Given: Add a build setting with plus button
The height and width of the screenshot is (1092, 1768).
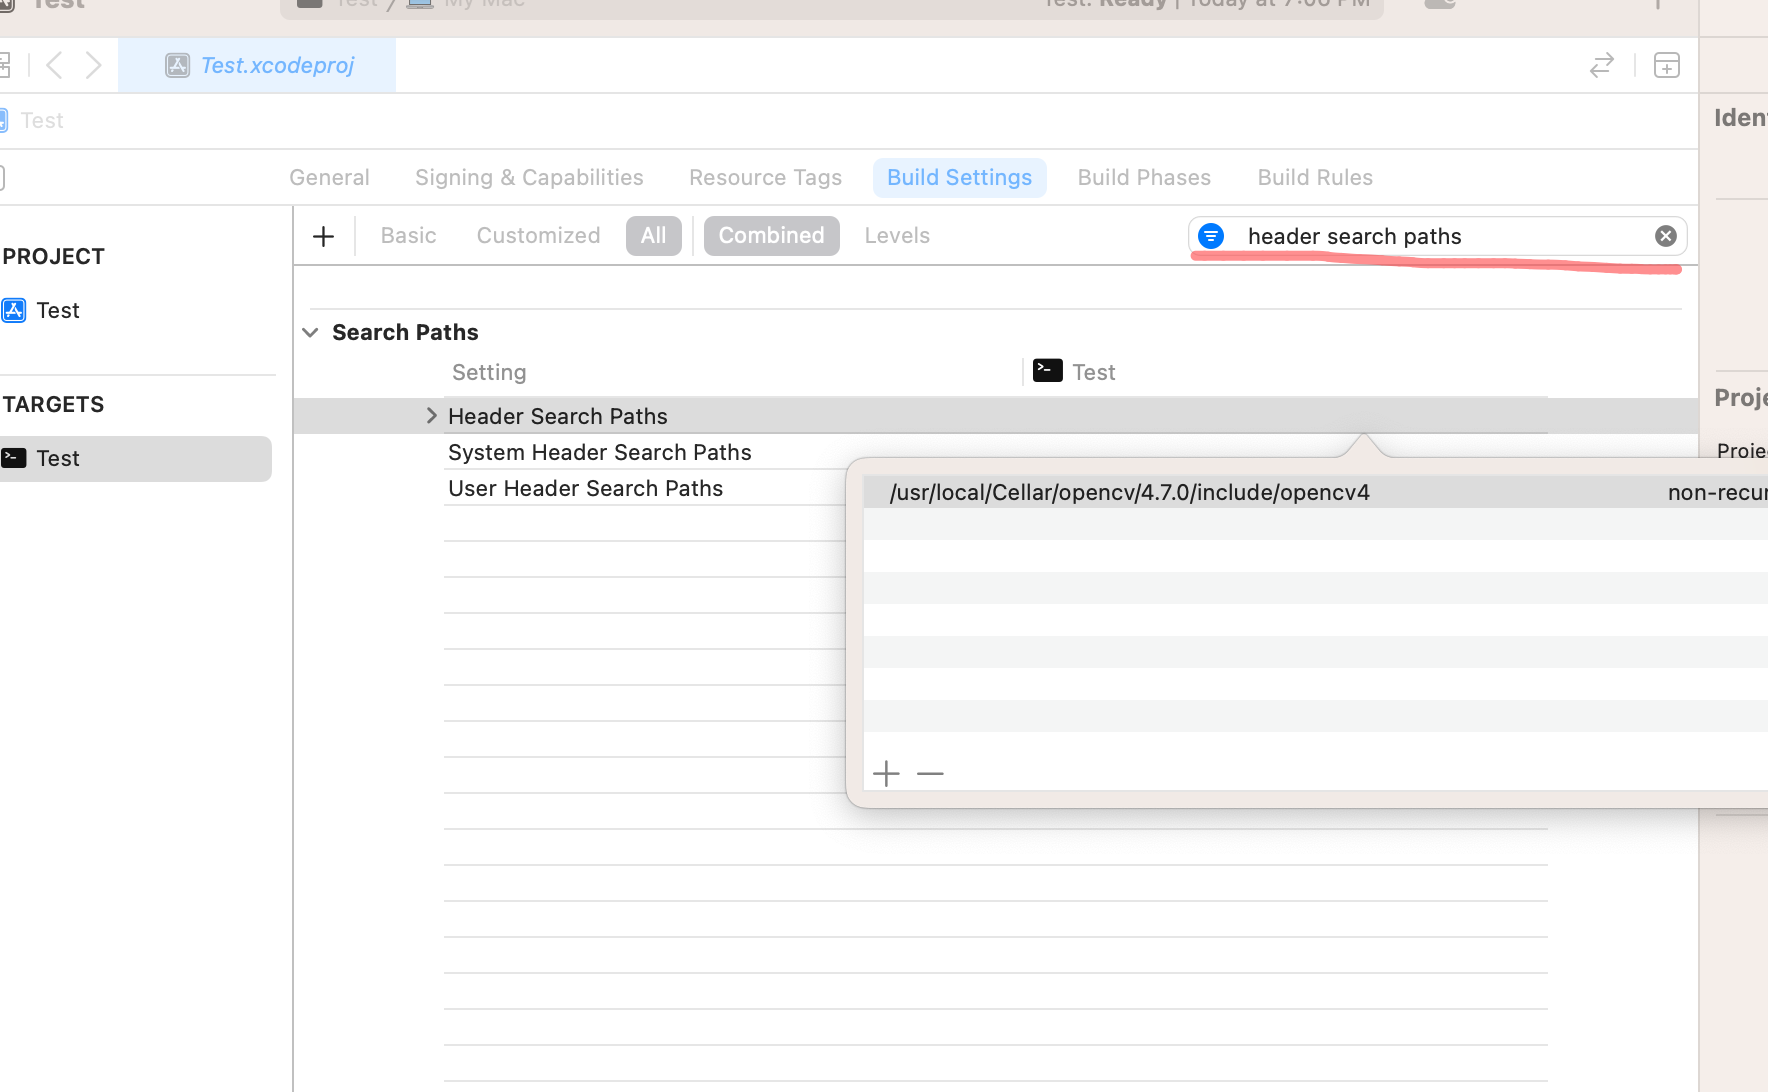Looking at the screenshot, I should (323, 237).
